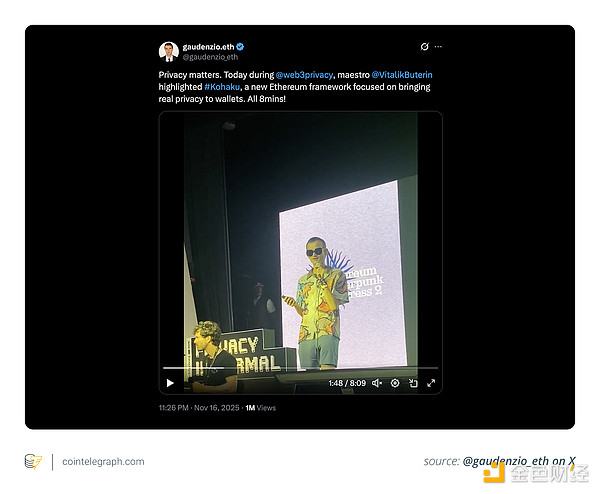Click the Grok icon on tweet

point(425,47)
